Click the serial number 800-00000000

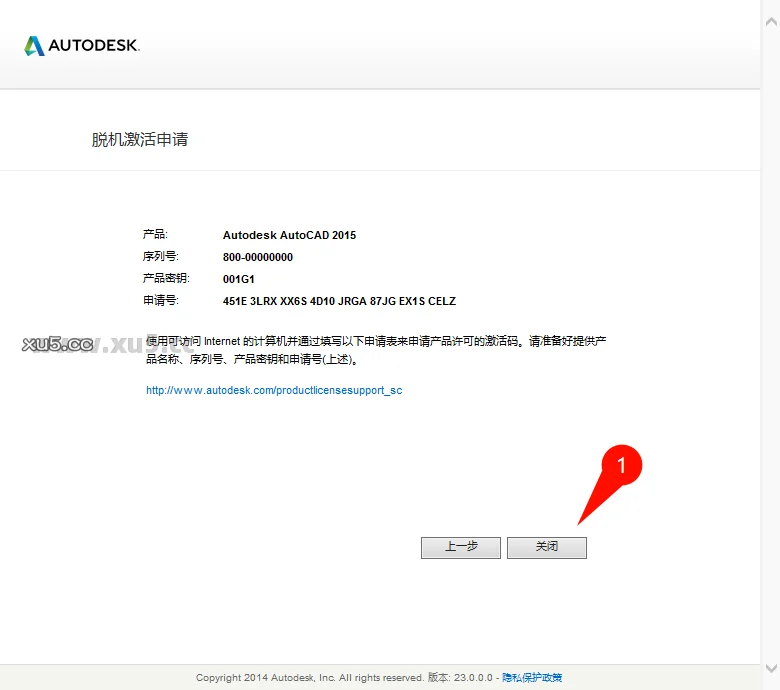[x=258, y=257]
